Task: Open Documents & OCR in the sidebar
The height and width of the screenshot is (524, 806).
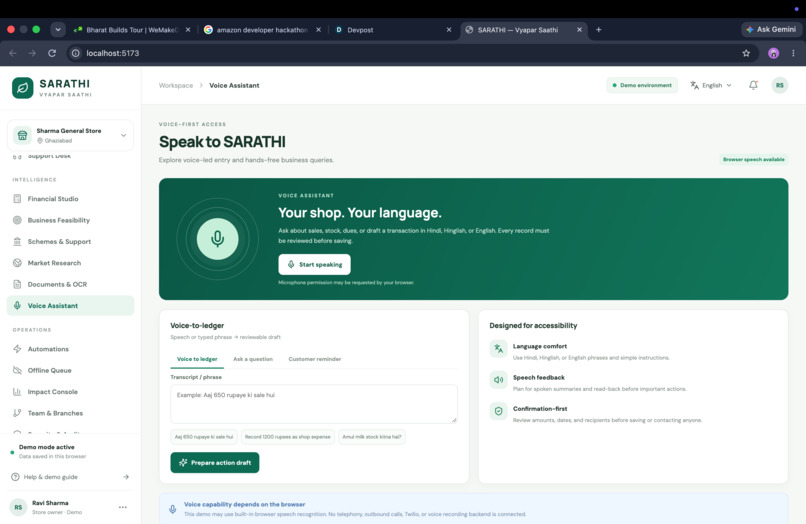Action: click(70, 284)
